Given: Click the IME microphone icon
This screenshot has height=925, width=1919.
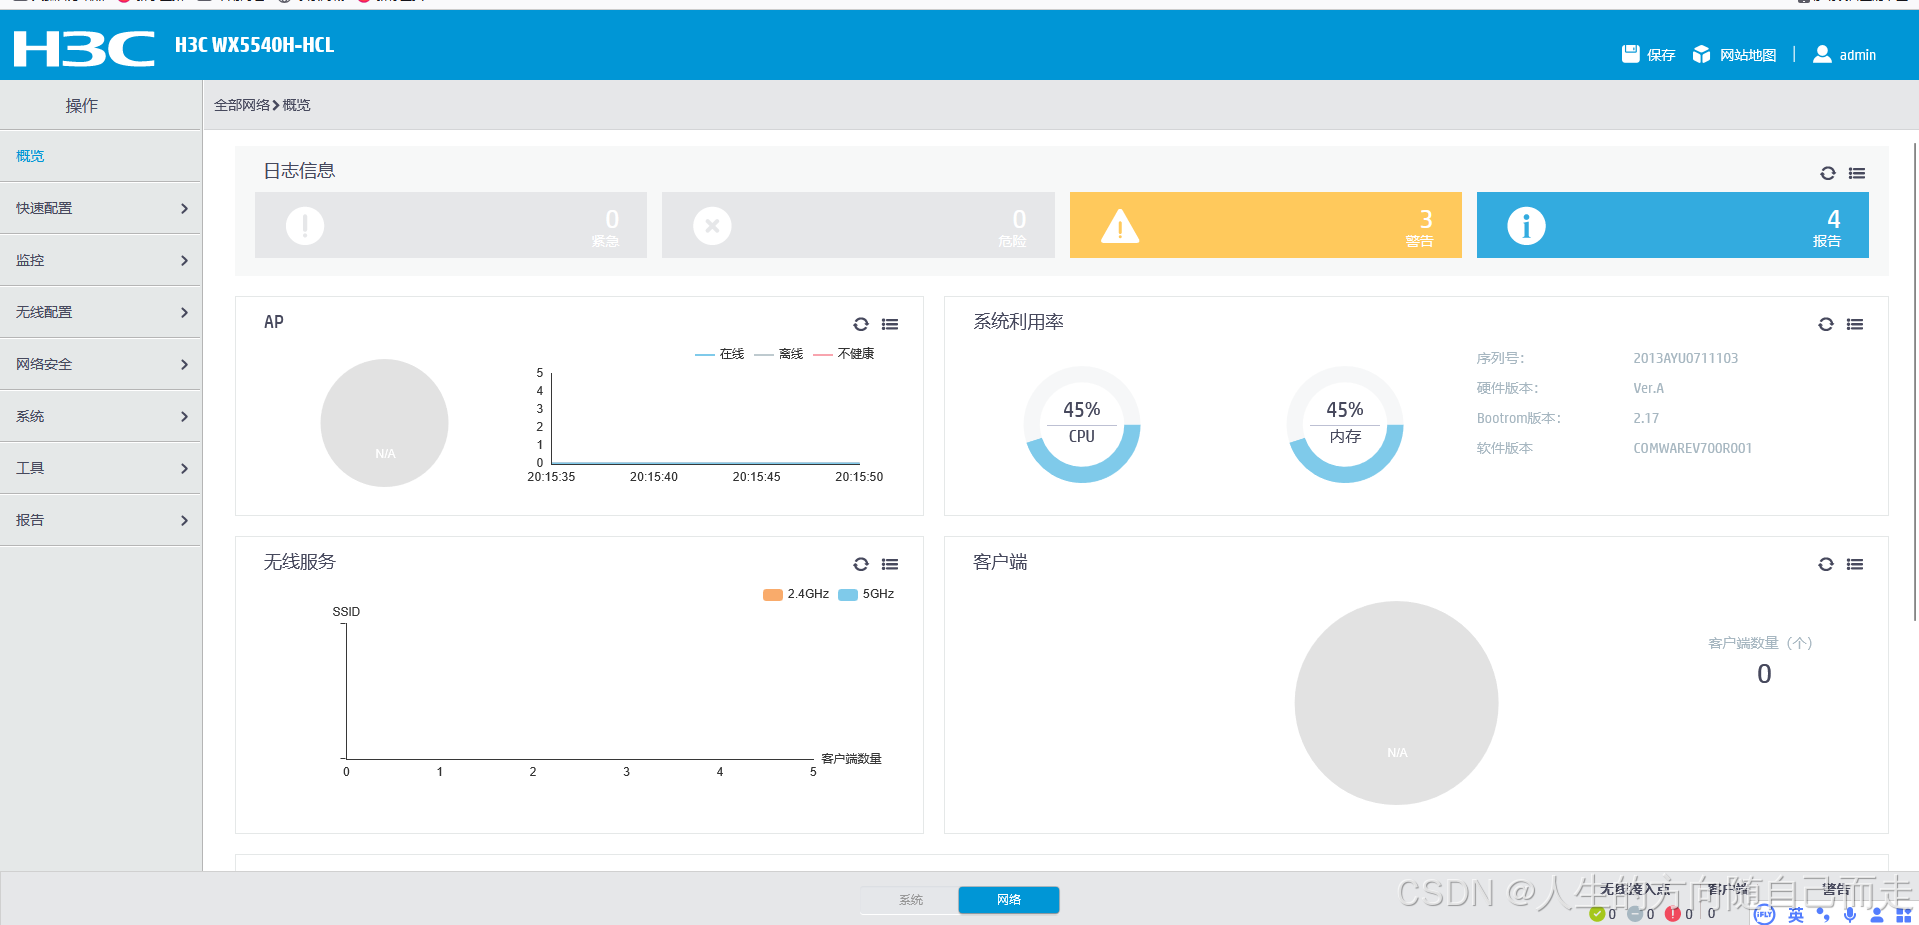Looking at the screenshot, I should (x=1850, y=914).
